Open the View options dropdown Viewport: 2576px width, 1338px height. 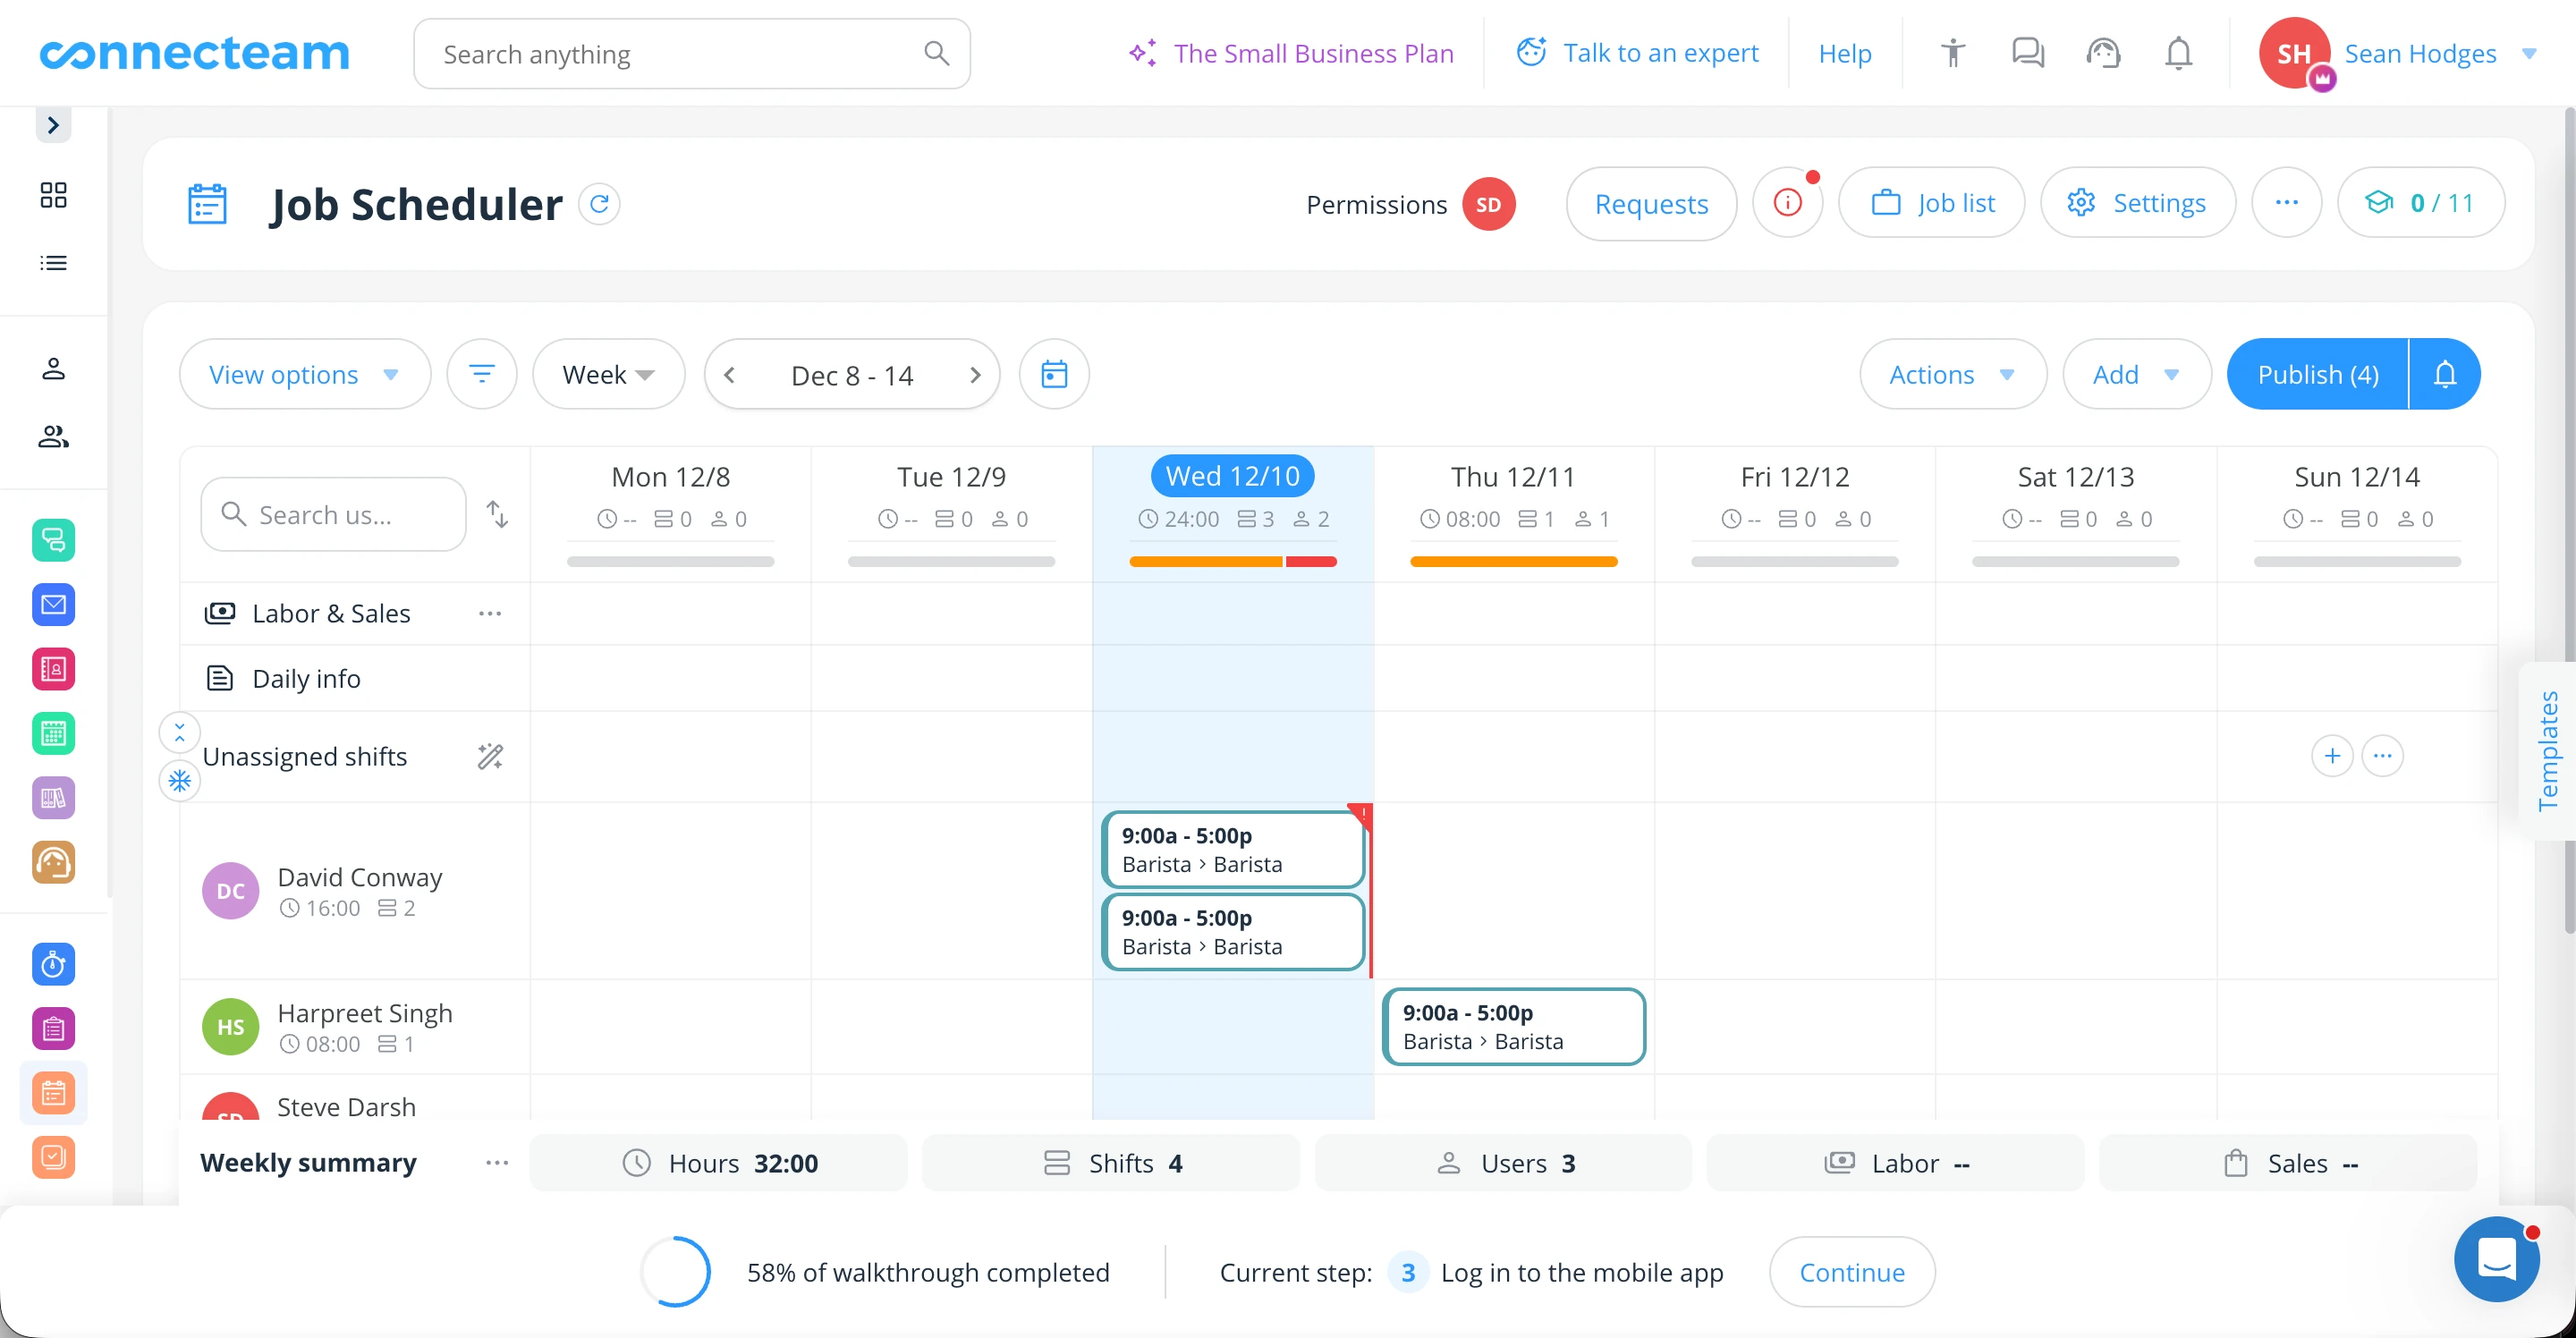304,374
